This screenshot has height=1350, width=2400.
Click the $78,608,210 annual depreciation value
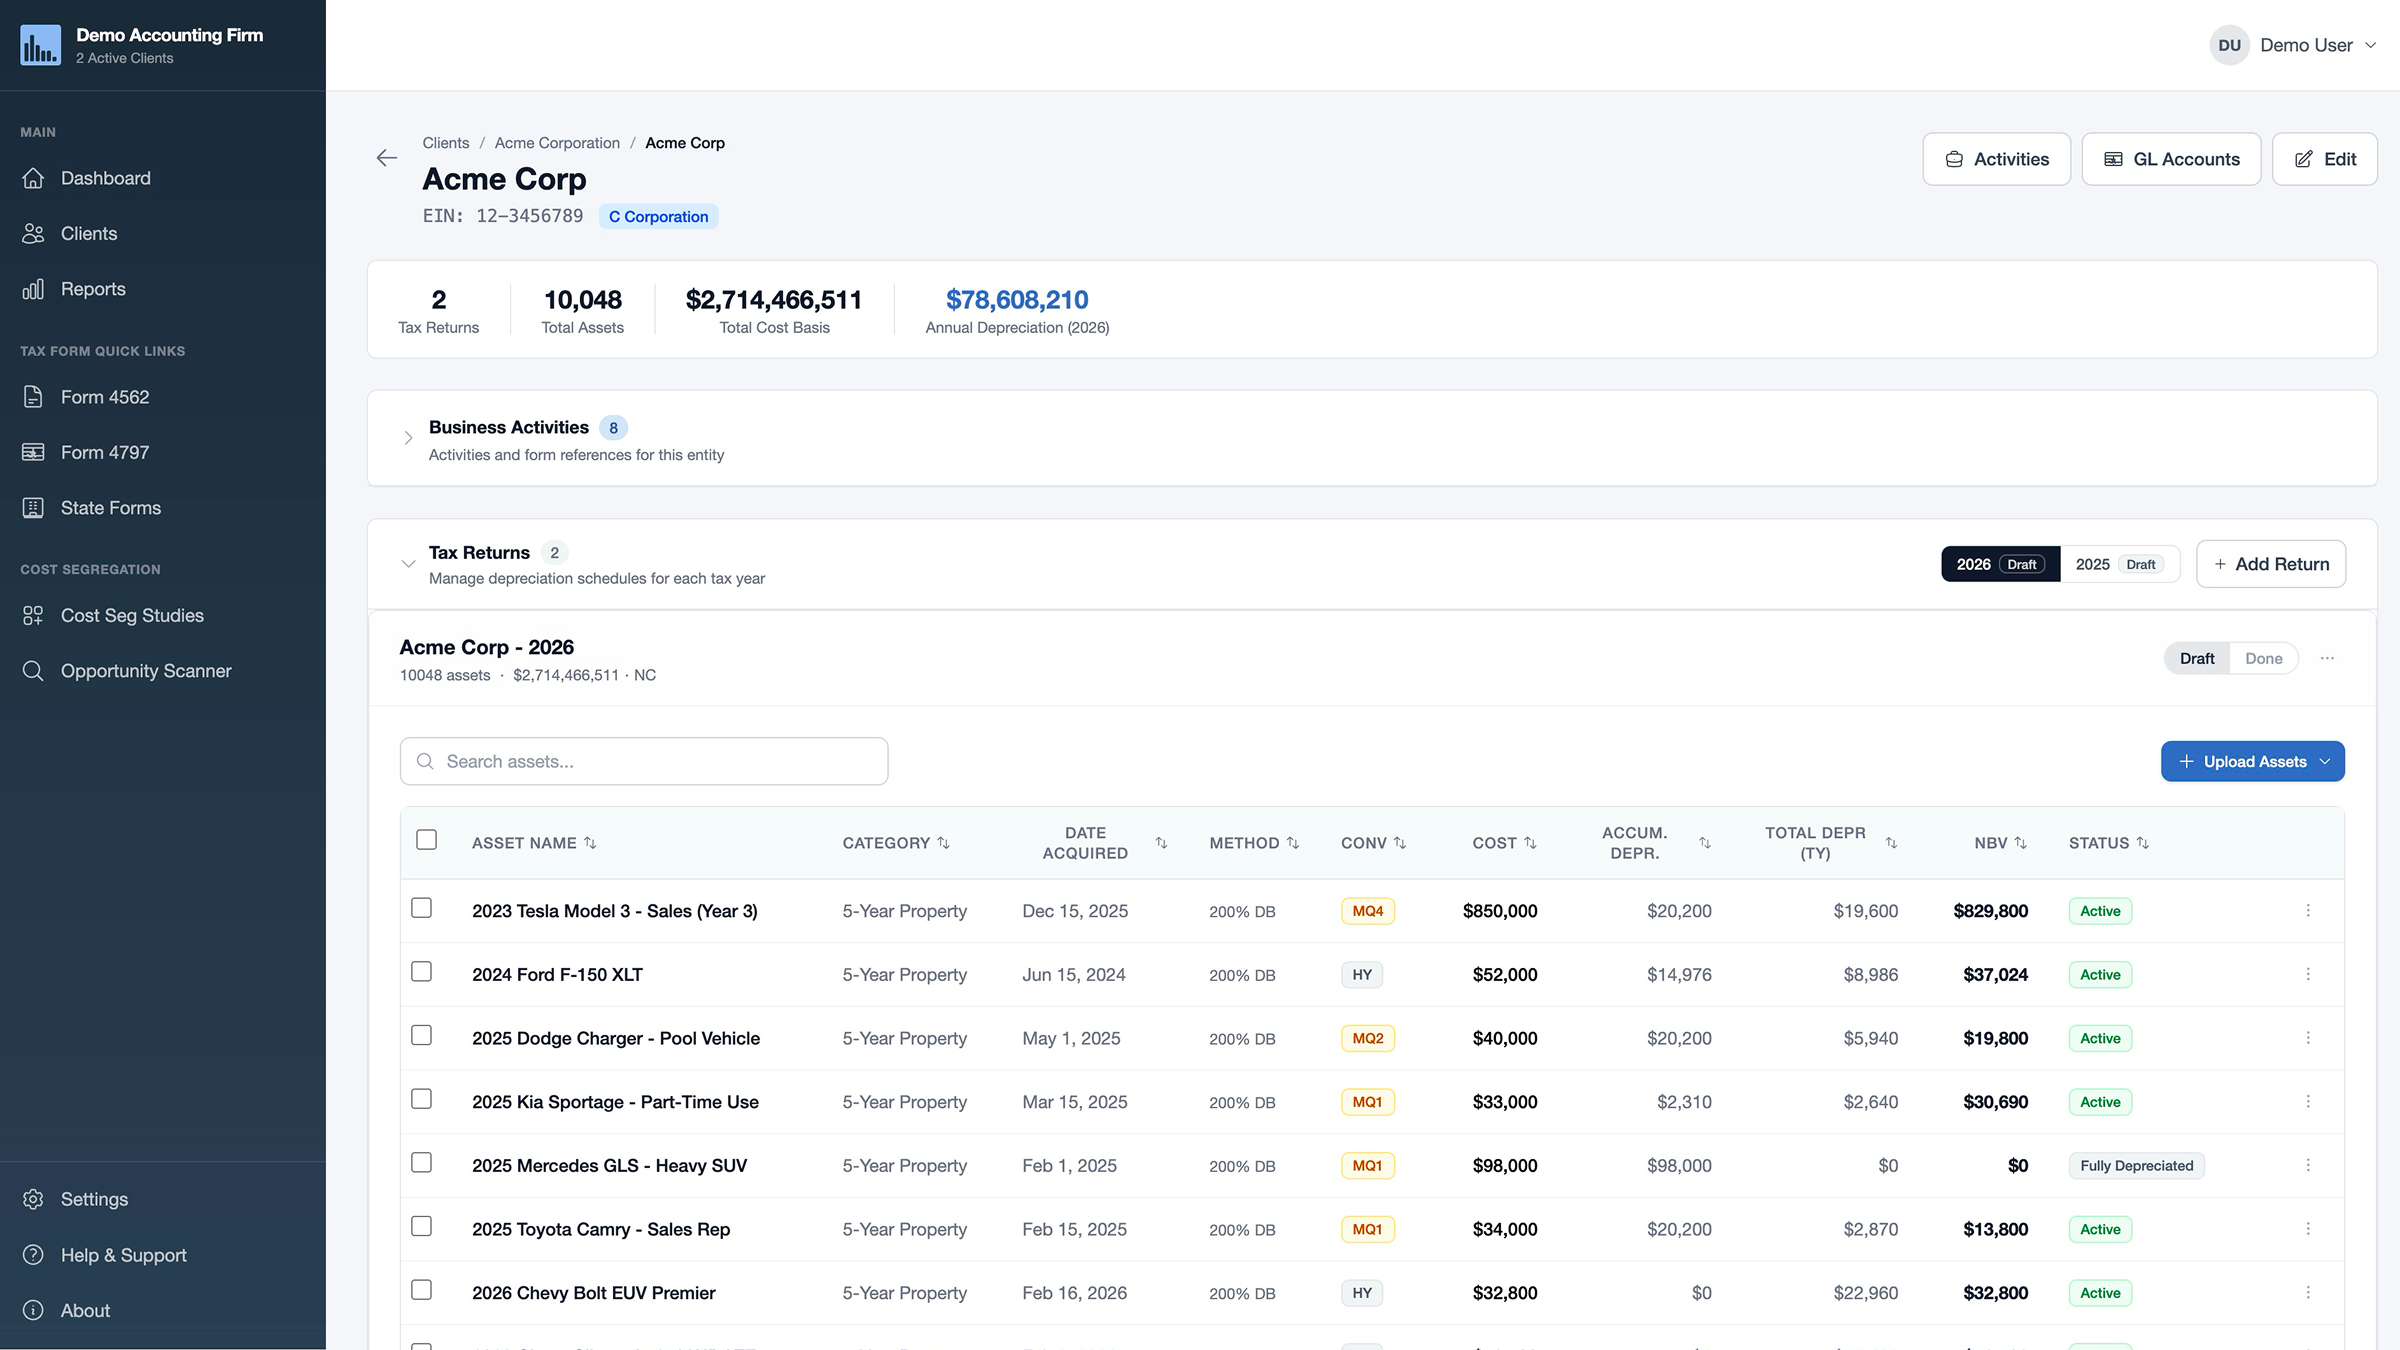coord(1017,299)
